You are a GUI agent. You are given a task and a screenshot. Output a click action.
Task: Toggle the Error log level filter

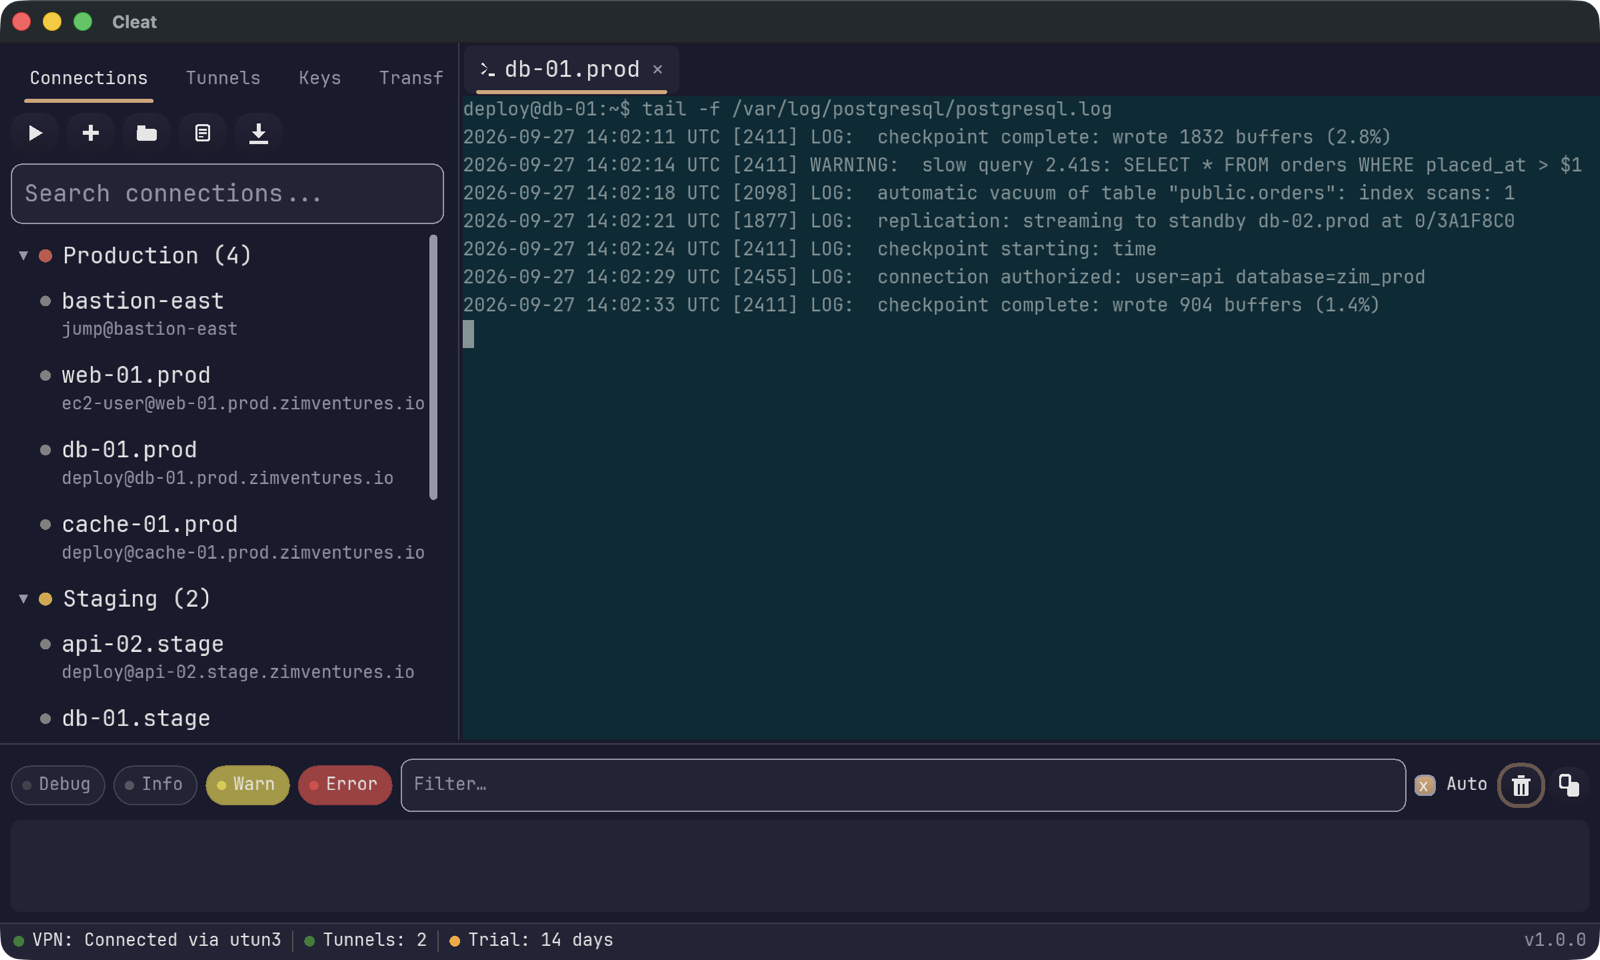344,785
